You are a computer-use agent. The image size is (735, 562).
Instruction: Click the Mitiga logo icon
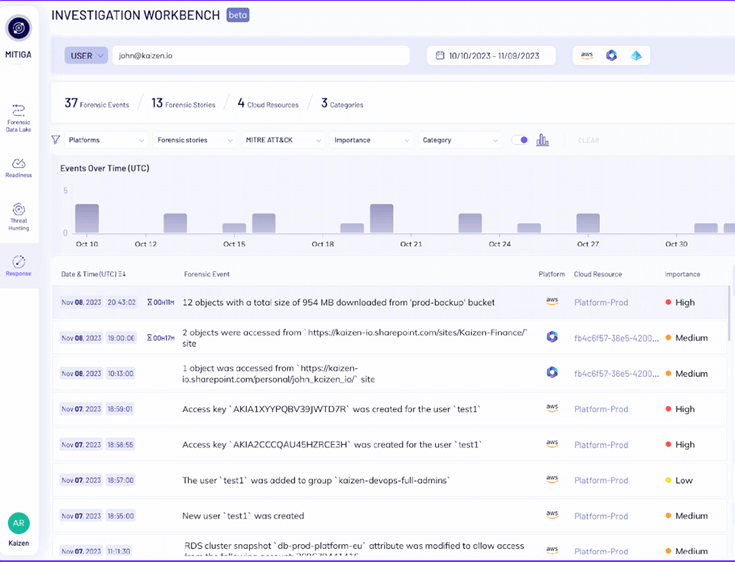pos(19,28)
